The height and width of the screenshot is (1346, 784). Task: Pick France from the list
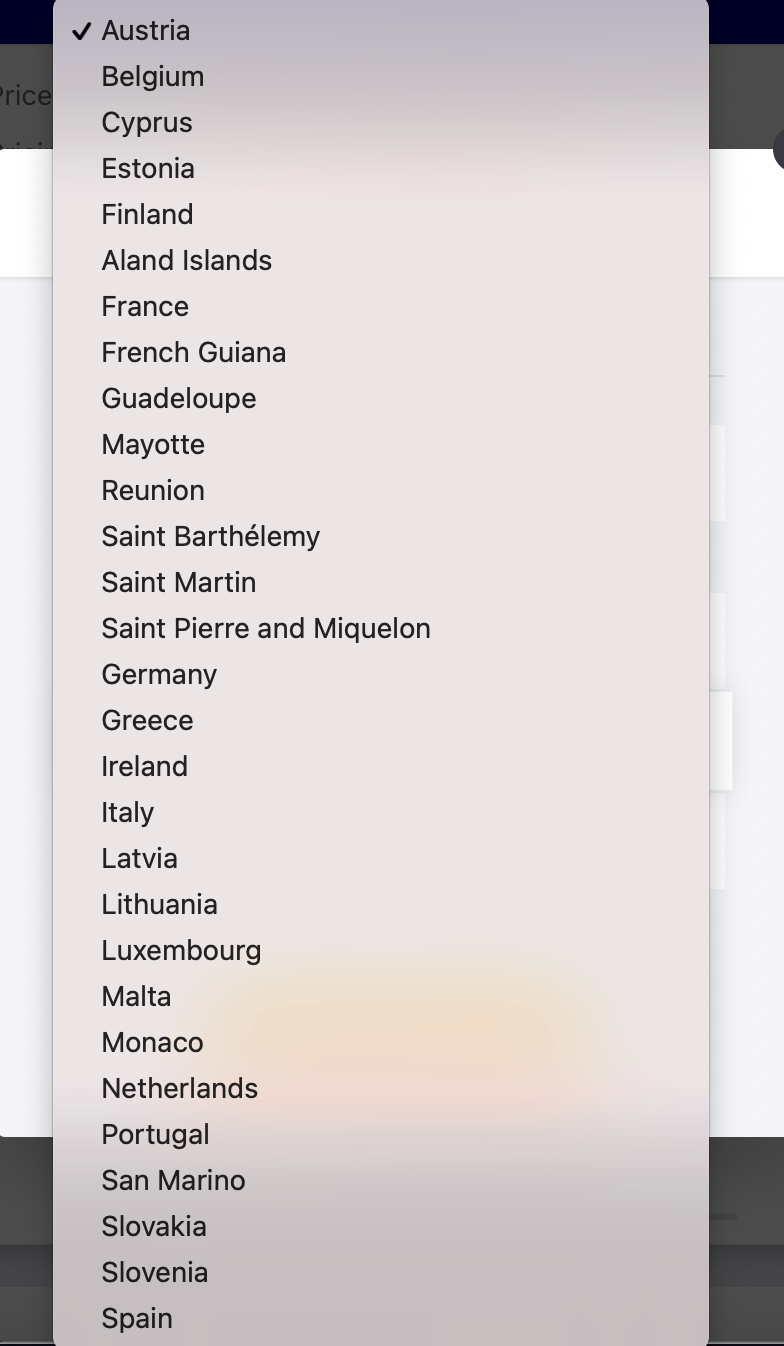click(145, 307)
